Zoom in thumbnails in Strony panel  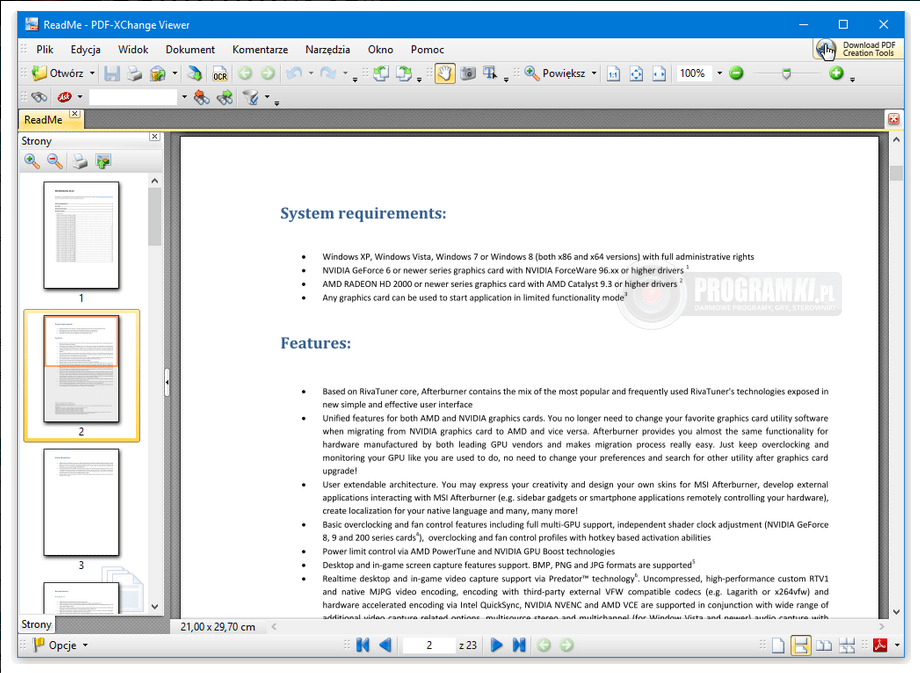click(x=32, y=161)
